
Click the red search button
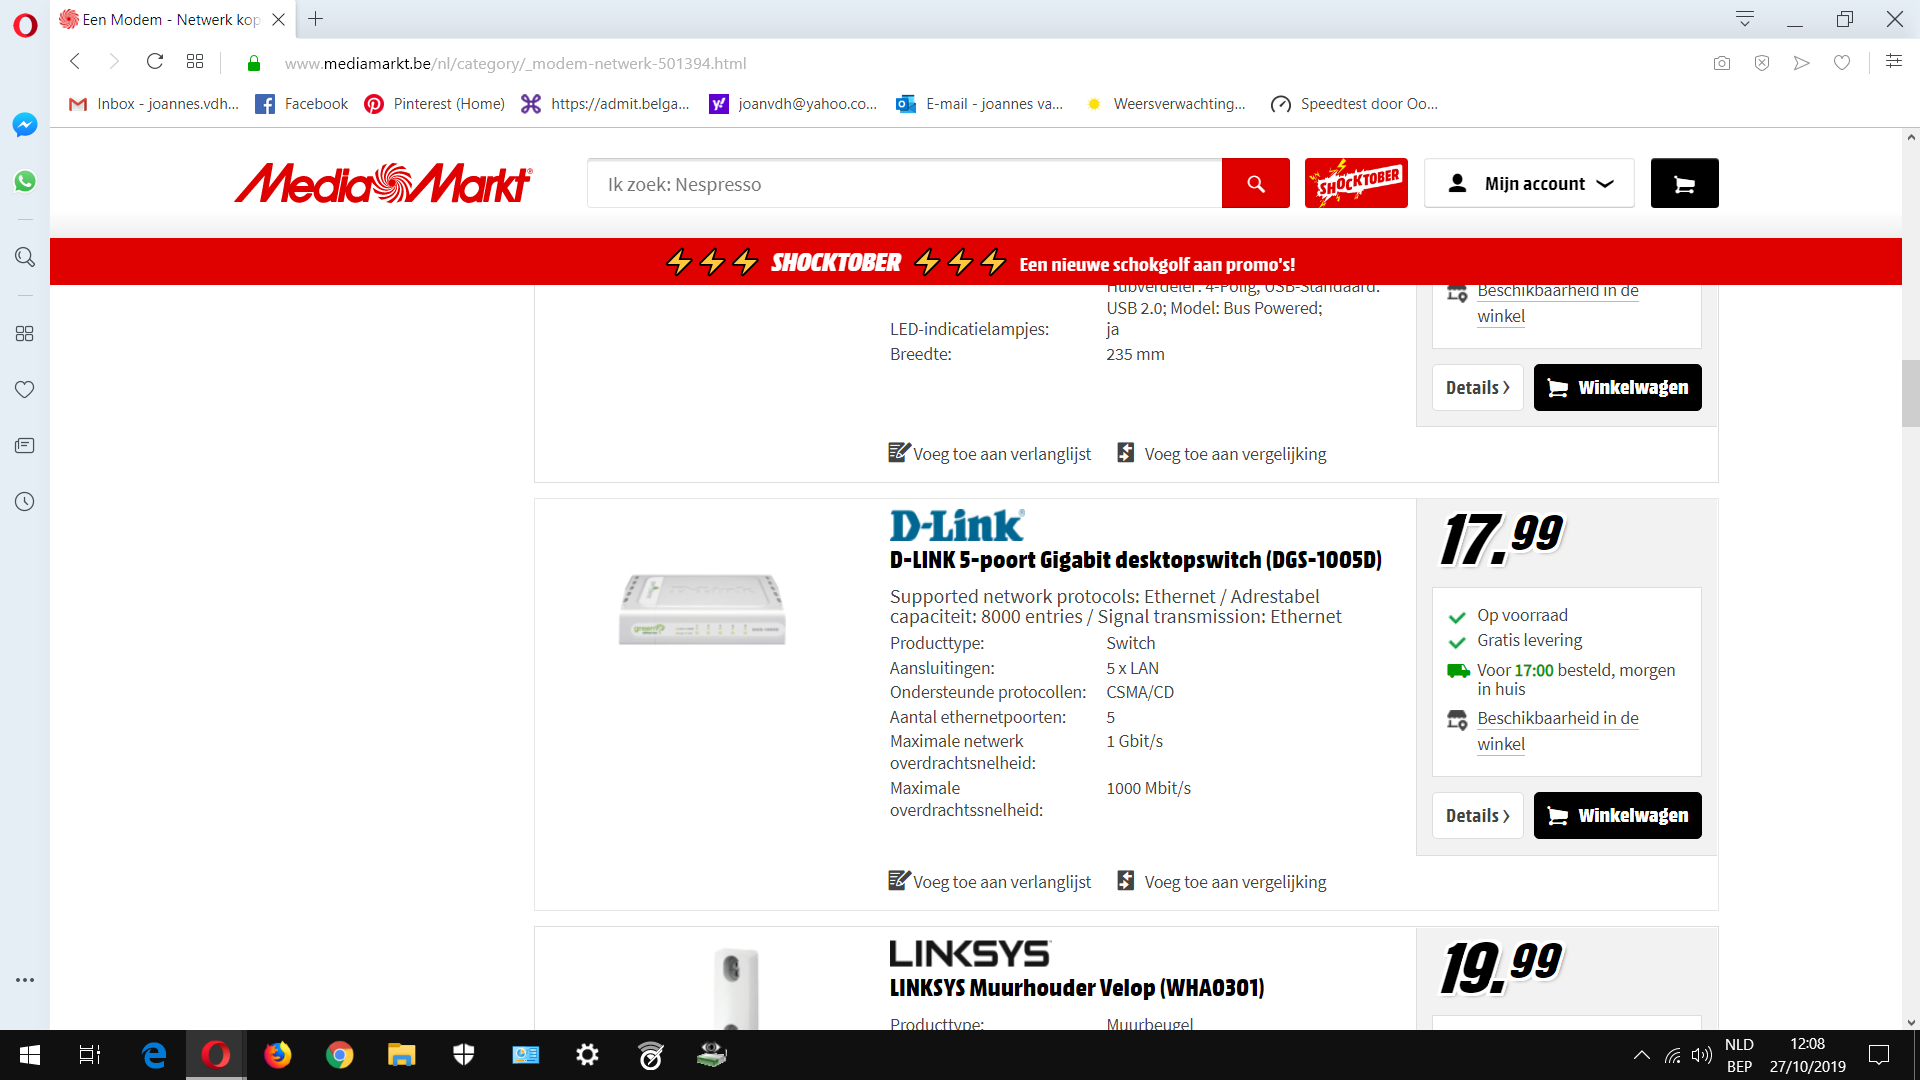[x=1256, y=183]
